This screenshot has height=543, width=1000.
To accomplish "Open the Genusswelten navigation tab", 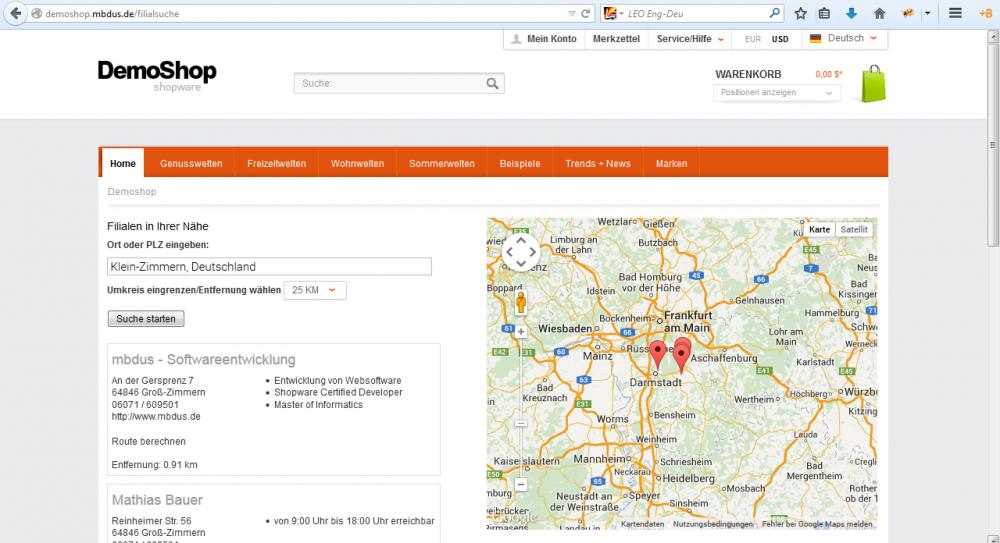I will point(191,163).
